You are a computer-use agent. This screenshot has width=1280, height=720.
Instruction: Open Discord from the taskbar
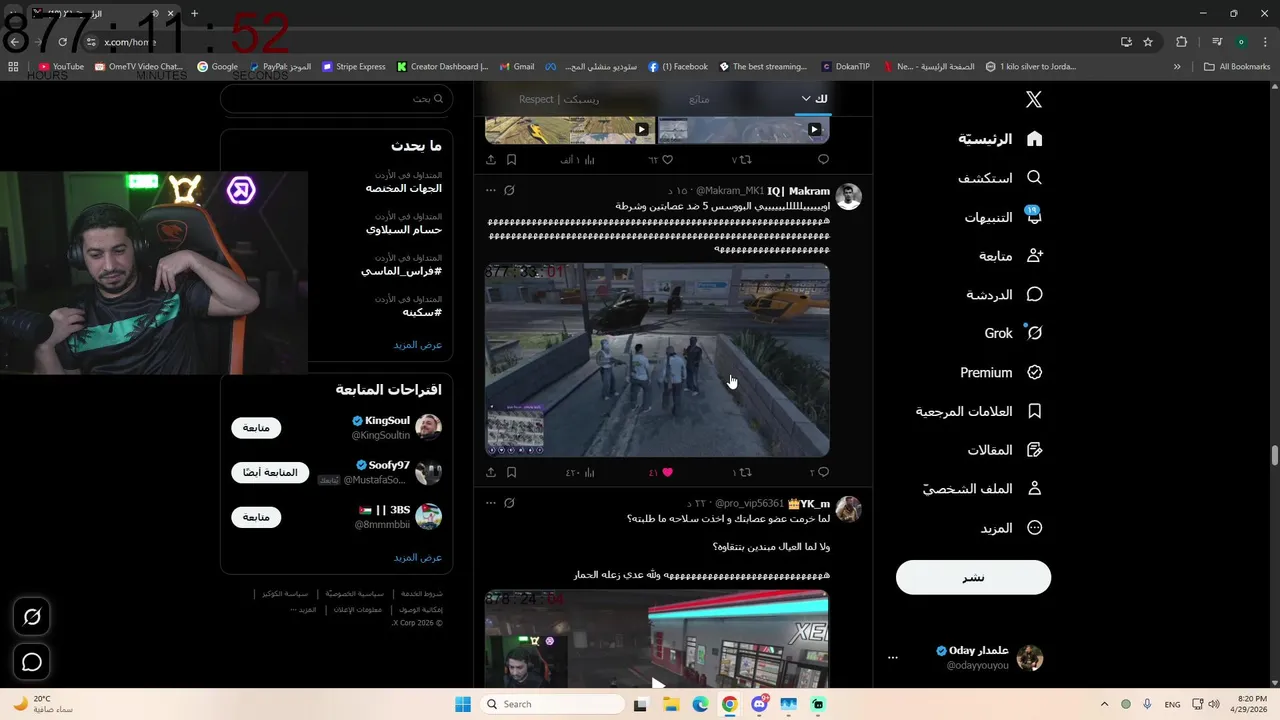point(758,704)
